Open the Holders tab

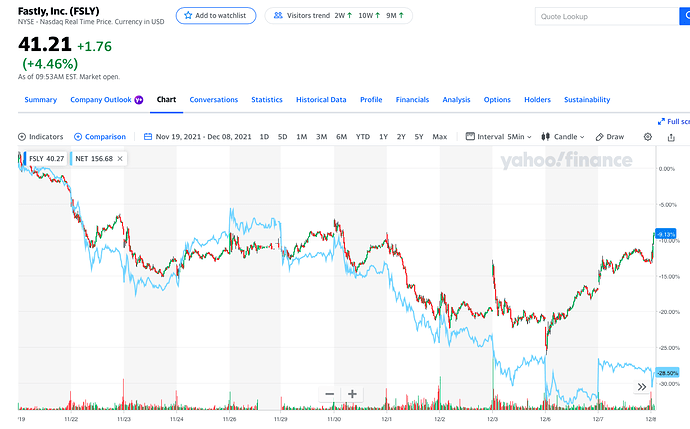pos(537,100)
